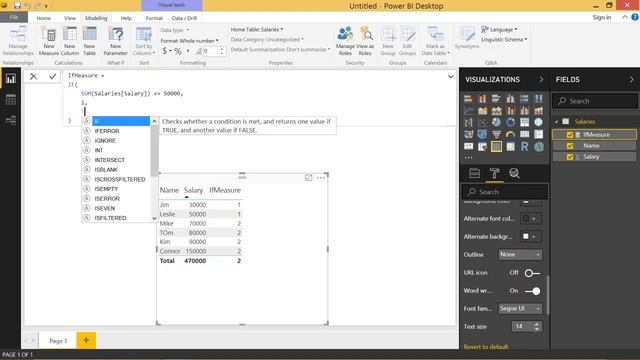Click the visual's Focus mode icon
This screenshot has height=360, width=640.
[x=309, y=178]
